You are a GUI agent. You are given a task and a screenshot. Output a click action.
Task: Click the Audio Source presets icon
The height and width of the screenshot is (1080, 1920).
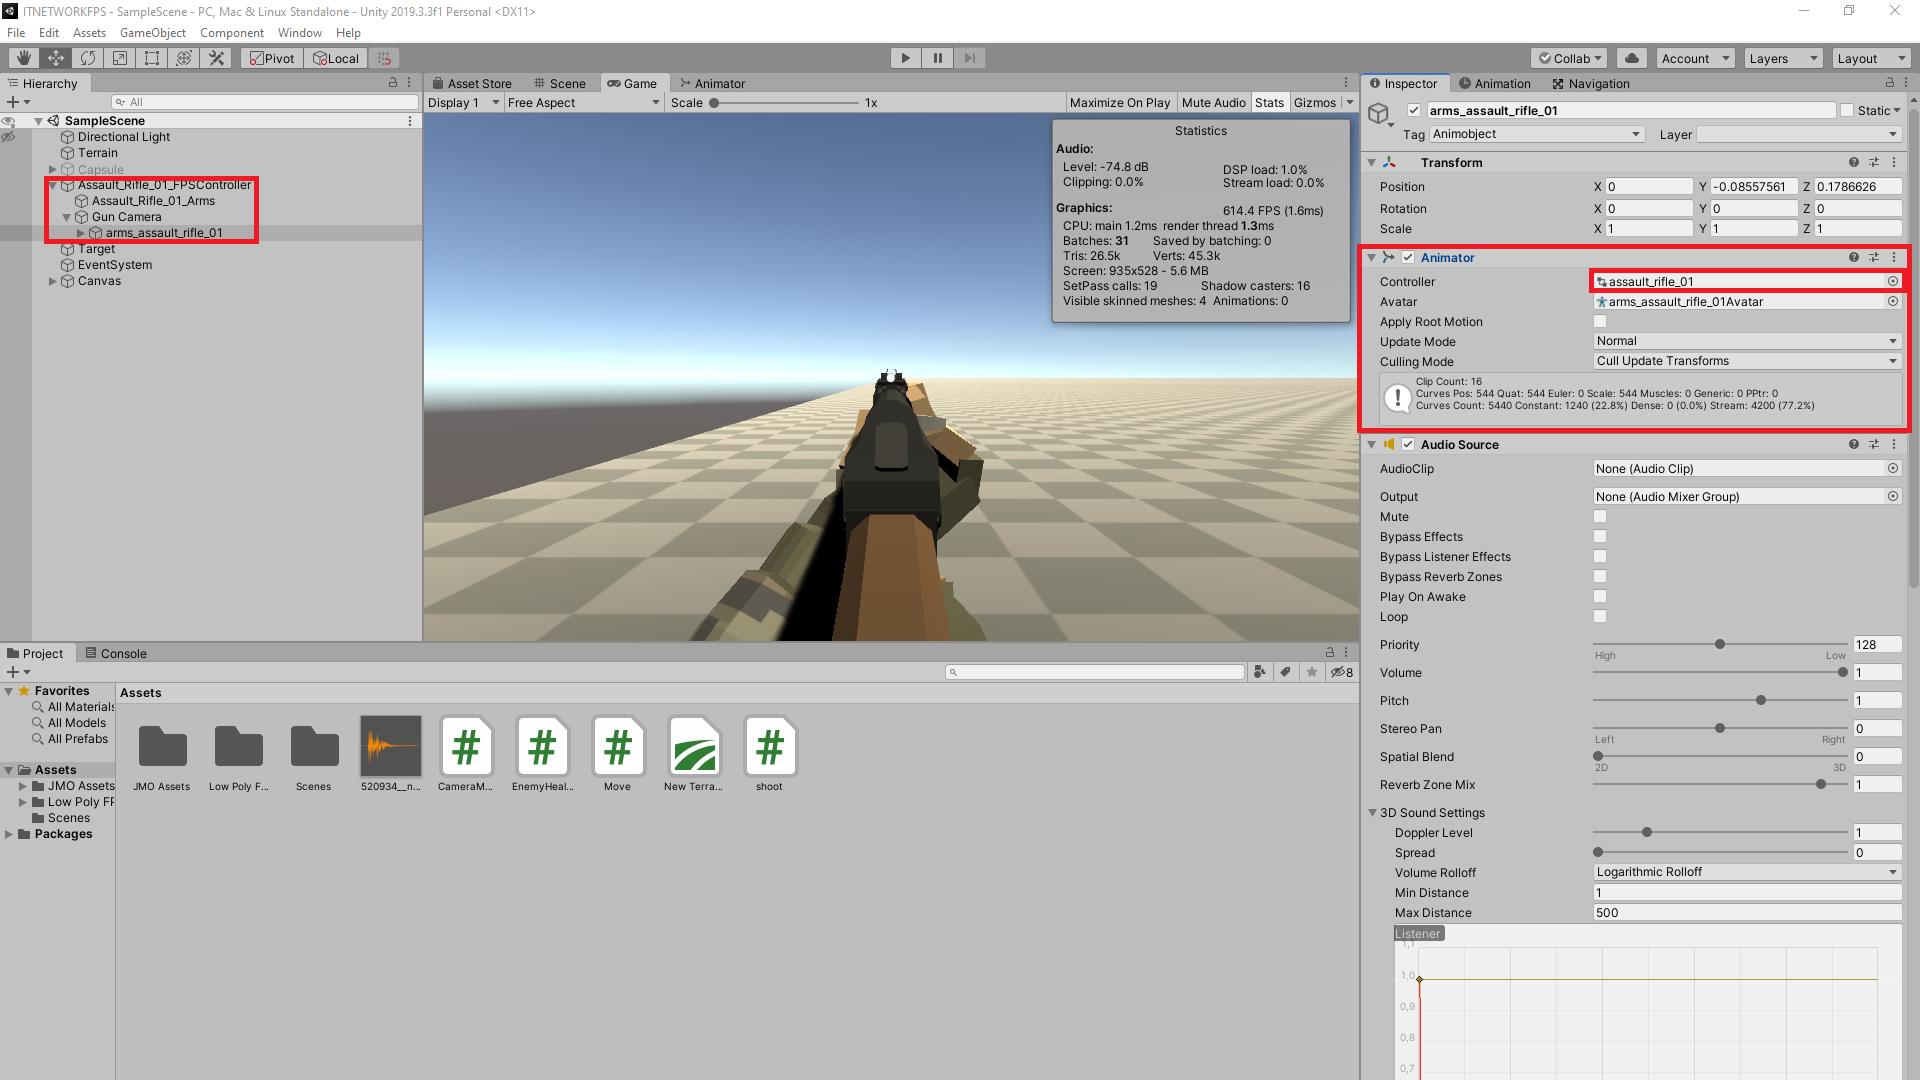(x=1874, y=444)
